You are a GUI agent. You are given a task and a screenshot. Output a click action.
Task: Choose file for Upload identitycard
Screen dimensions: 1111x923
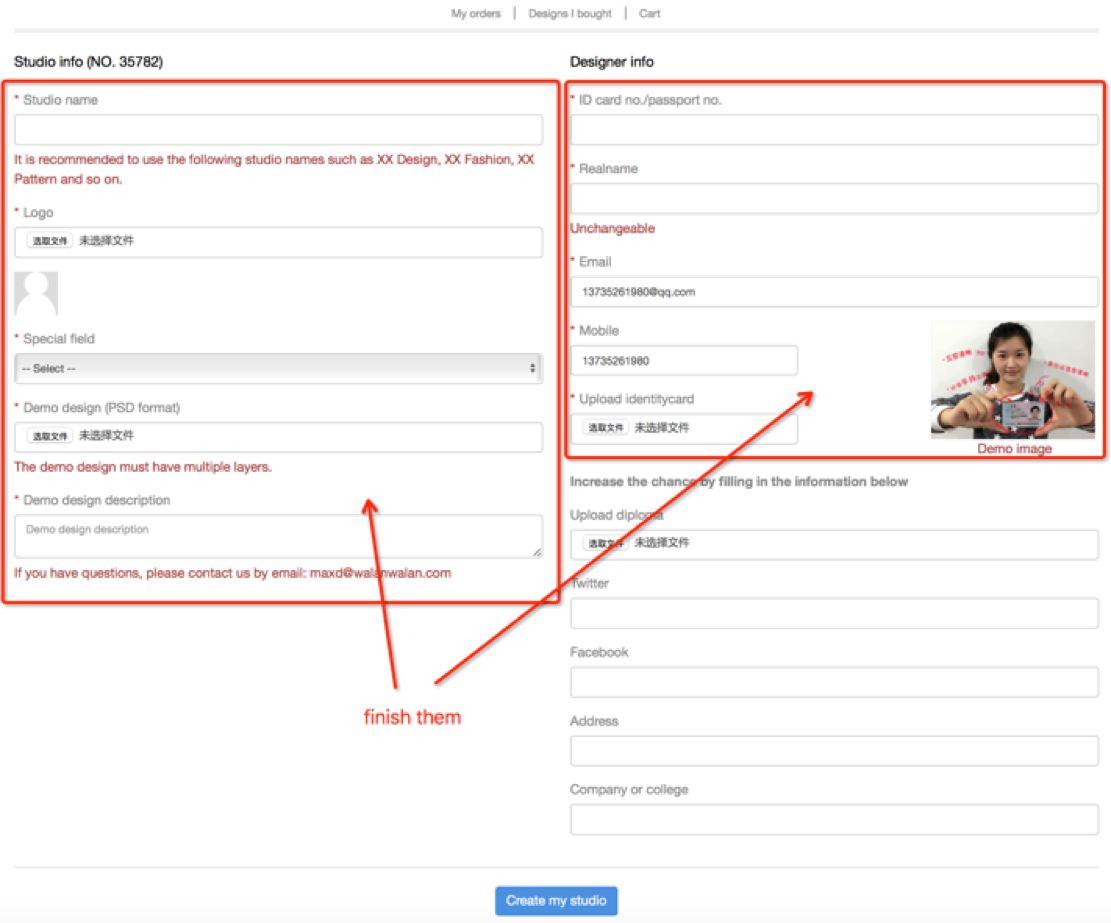(x=605, y=428)
